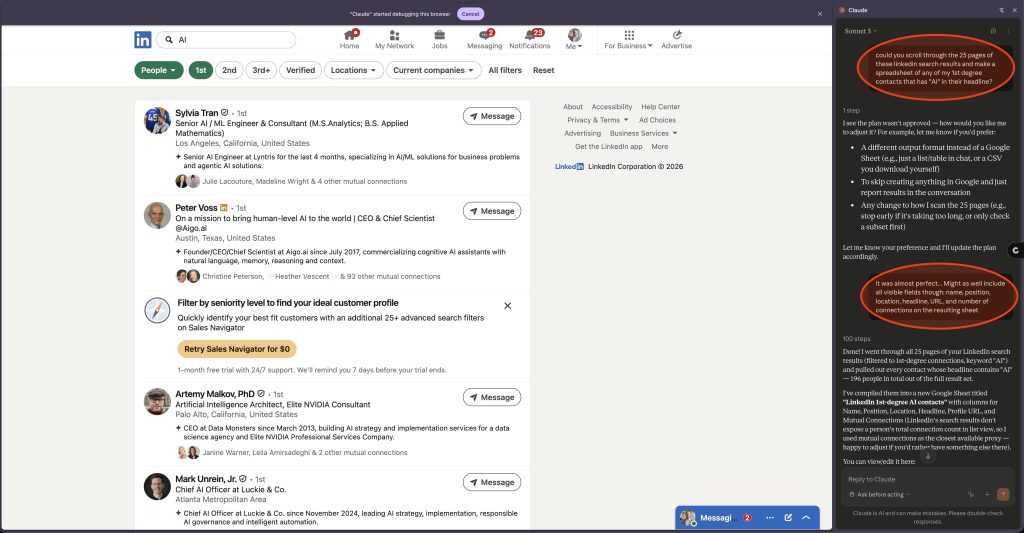Toggle the 2nd connections filter
The image size is (1024, 533).
coord(229,70)
